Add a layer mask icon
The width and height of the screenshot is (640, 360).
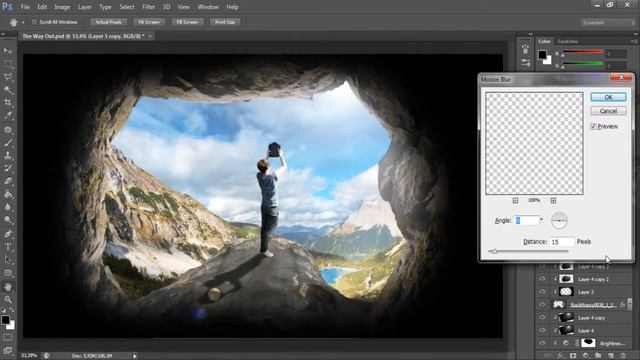tap(573, 356)
